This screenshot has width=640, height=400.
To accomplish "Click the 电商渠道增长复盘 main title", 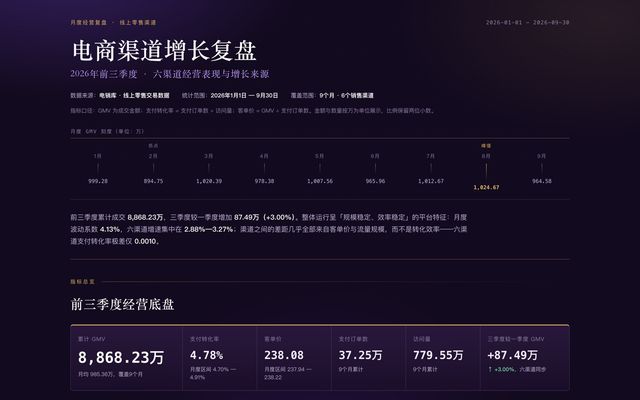I will tap(164, 51).
